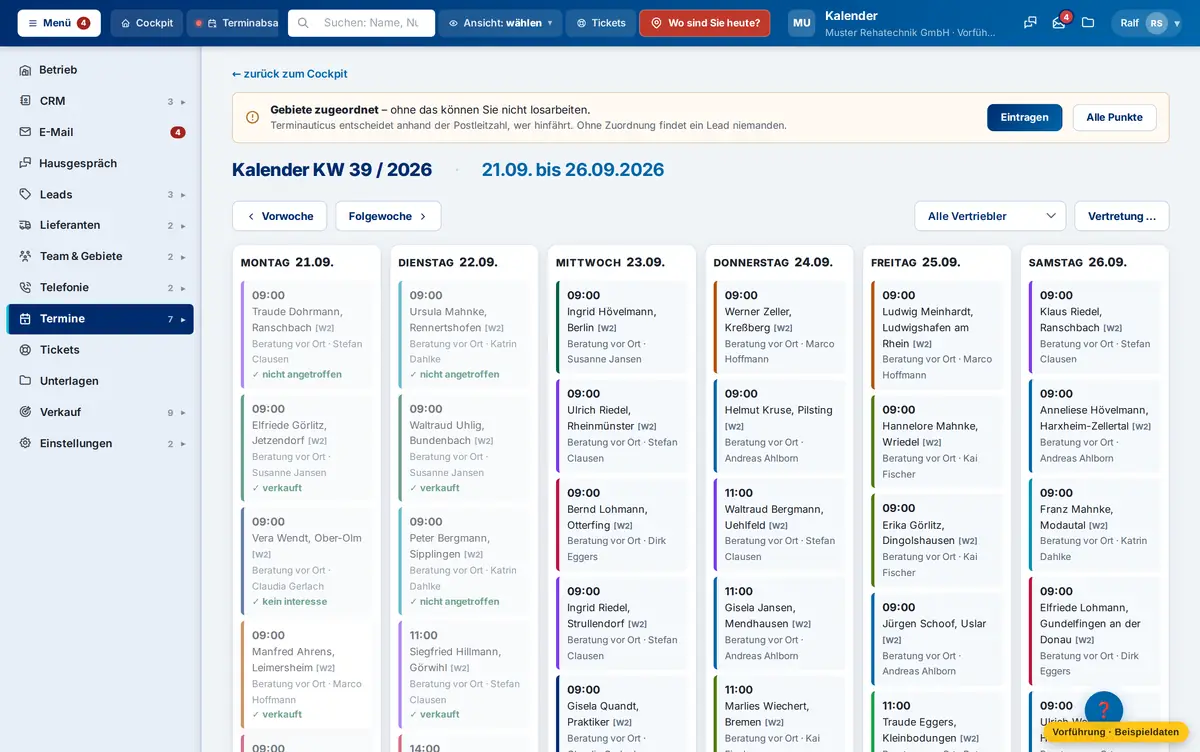Open Waltraud Bergmann, Uehlfeld appointment
The image size is (1200, 752).
779,524
